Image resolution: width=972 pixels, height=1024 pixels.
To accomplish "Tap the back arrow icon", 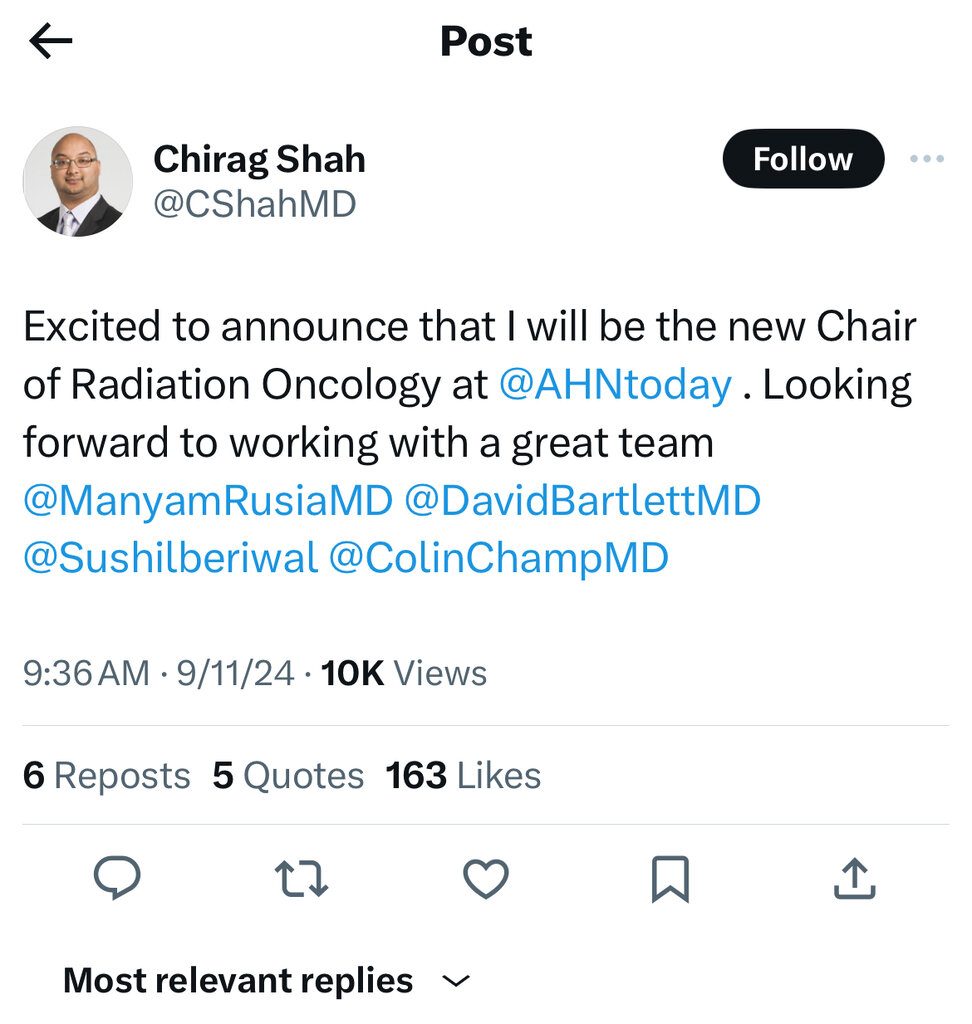I will [x=51, y=41].
